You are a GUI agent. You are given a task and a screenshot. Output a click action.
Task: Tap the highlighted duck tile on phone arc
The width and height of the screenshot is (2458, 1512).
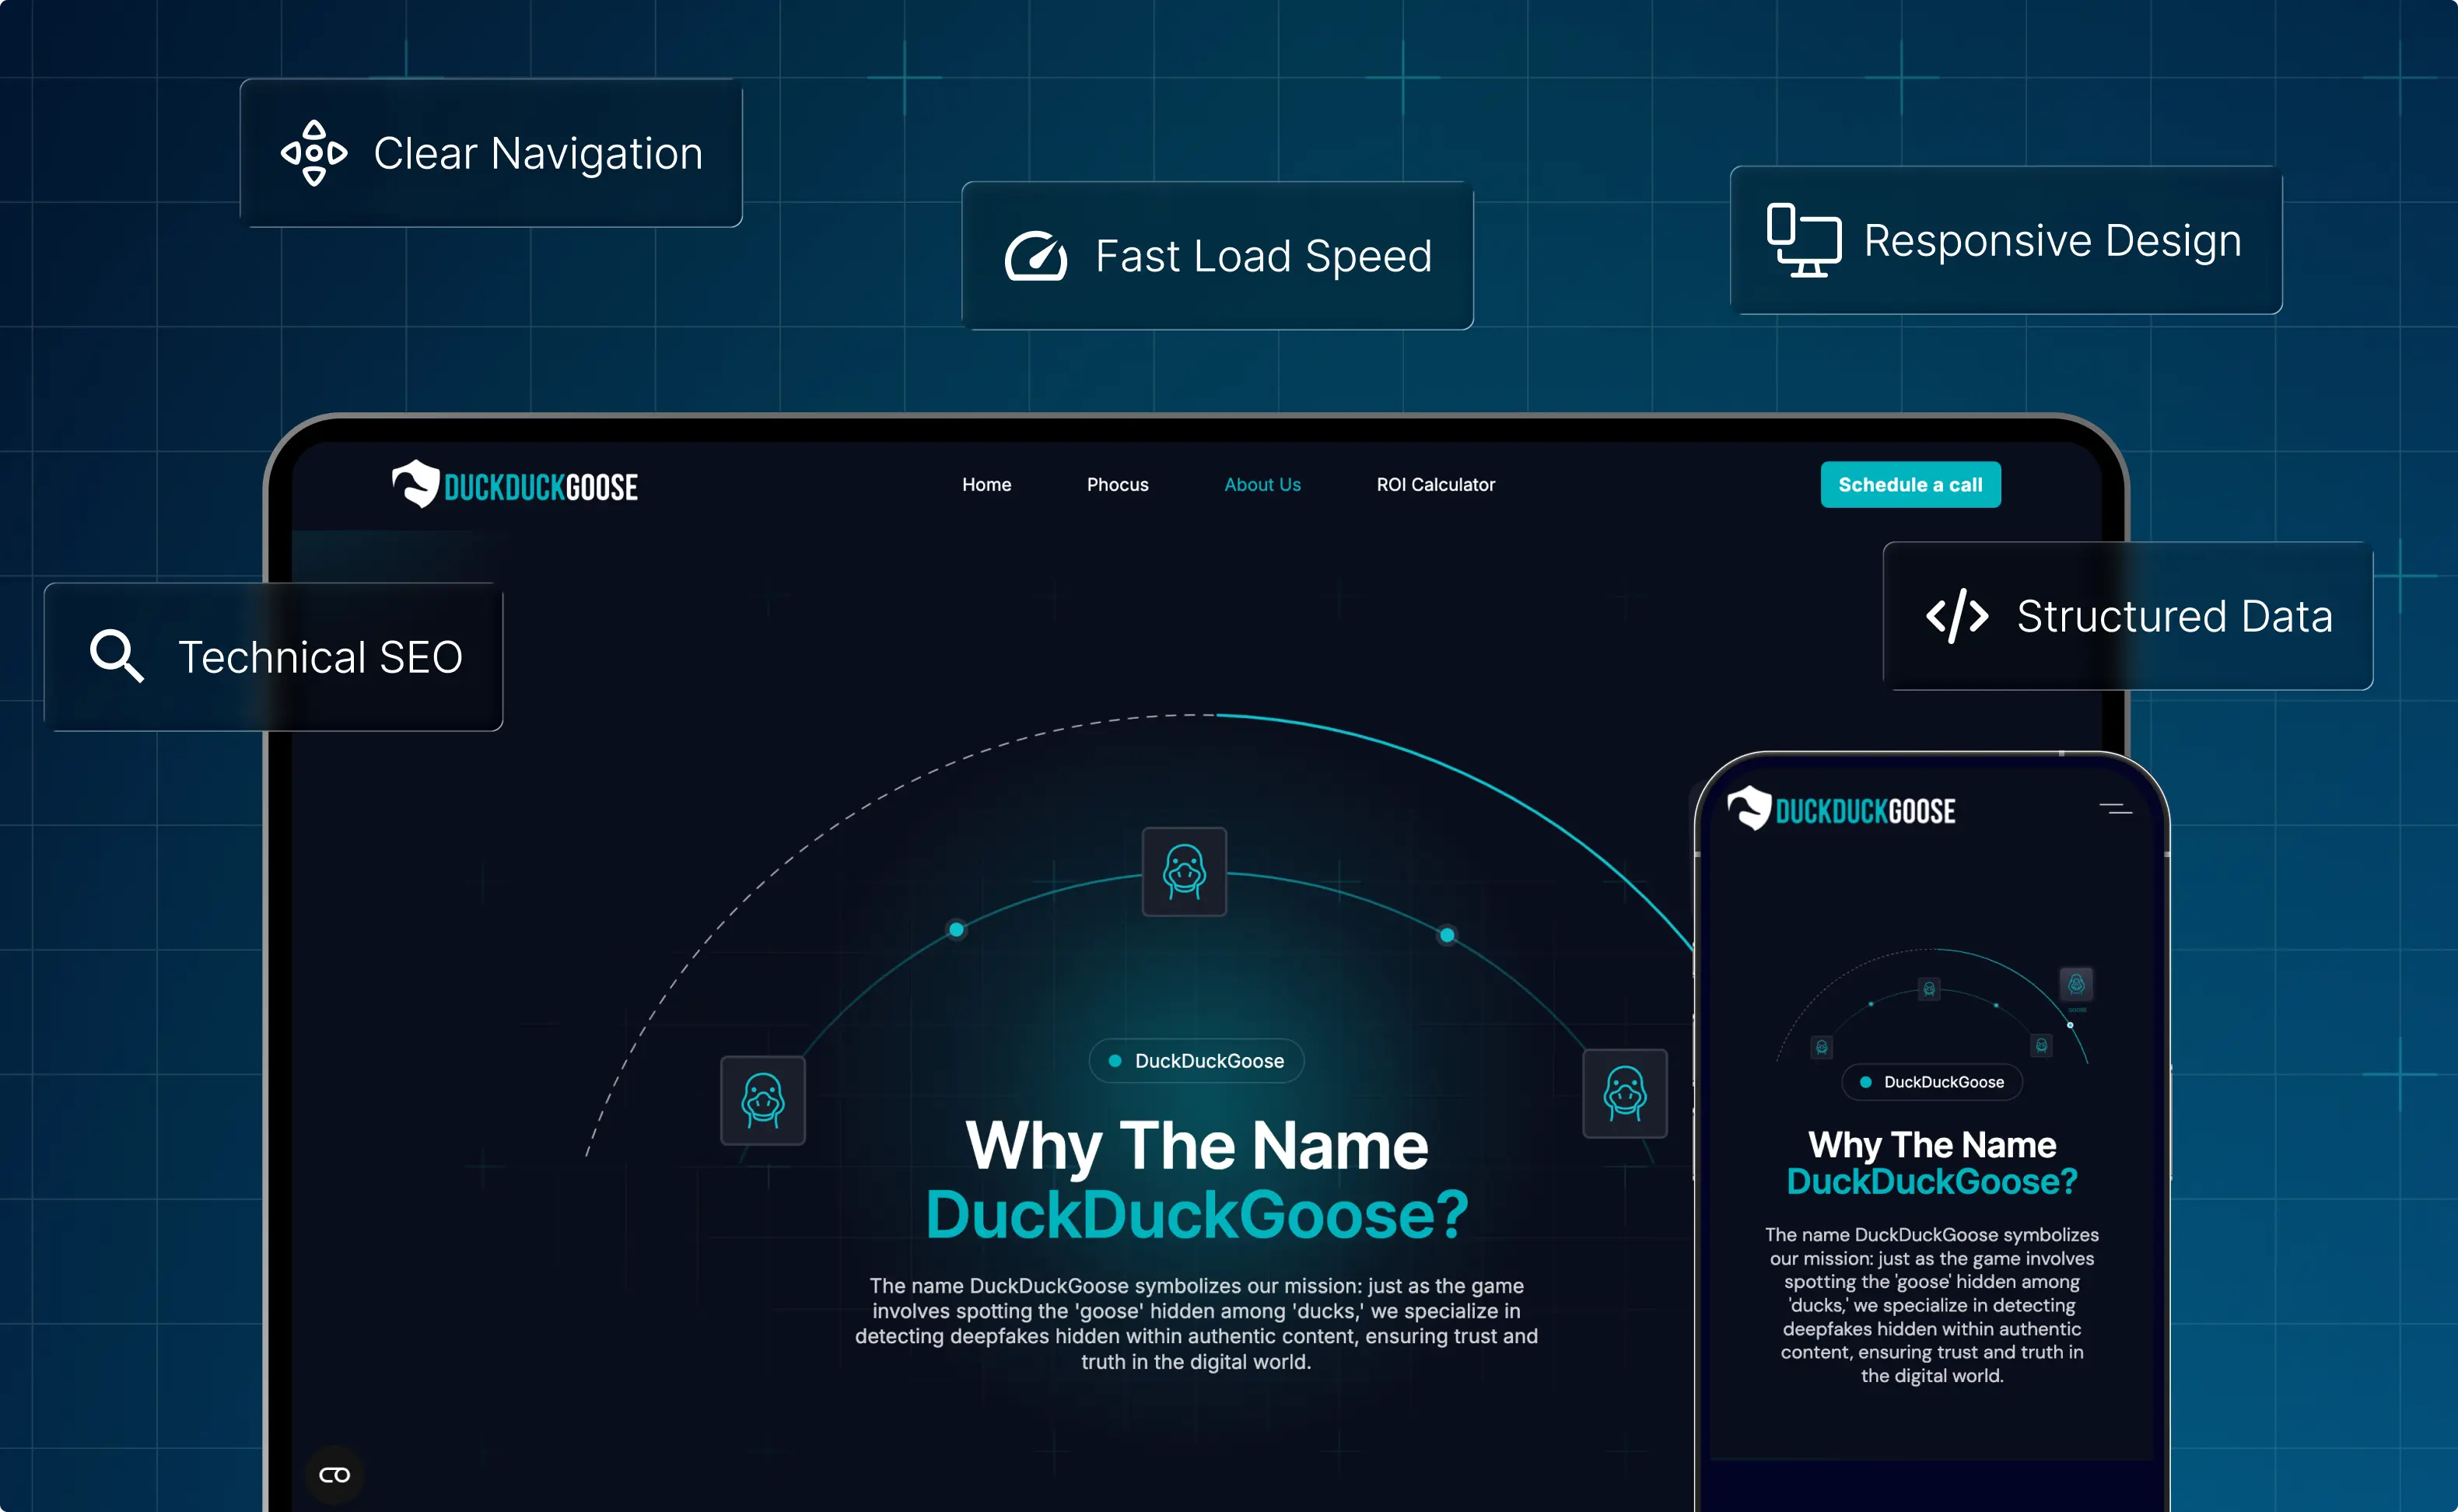2076,984
